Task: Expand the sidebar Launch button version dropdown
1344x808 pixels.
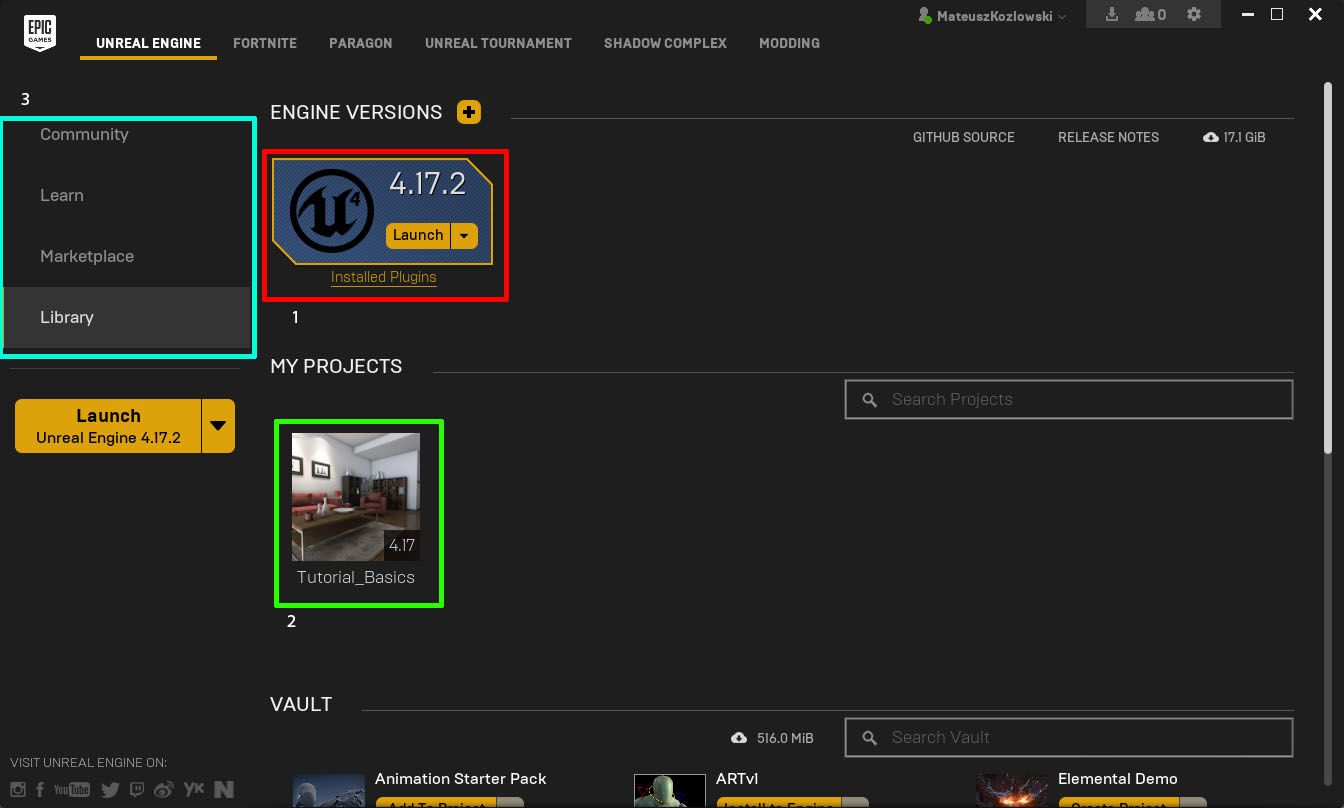Action: pyautogui.click(x=218, y=426)
